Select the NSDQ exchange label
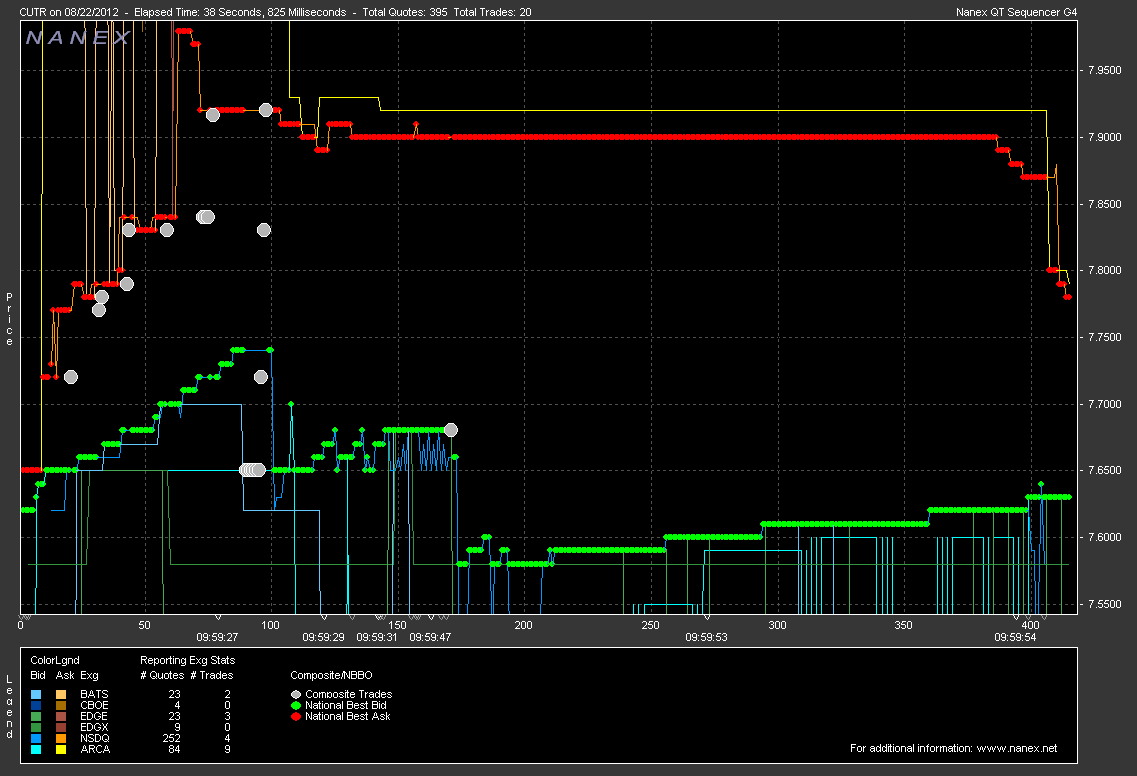 click(94, 738)
